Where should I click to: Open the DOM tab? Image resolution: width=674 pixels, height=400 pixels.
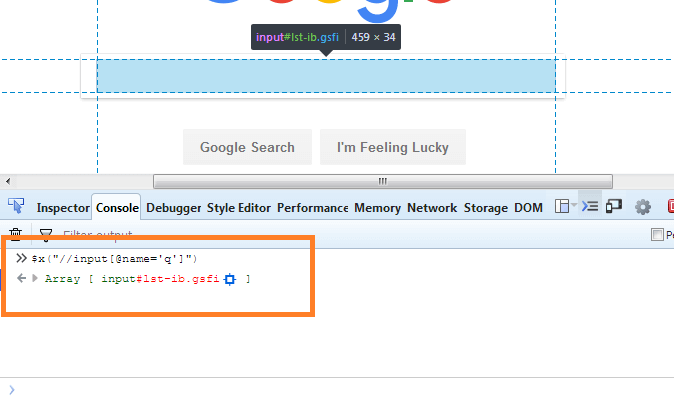(x=528, y=208)
